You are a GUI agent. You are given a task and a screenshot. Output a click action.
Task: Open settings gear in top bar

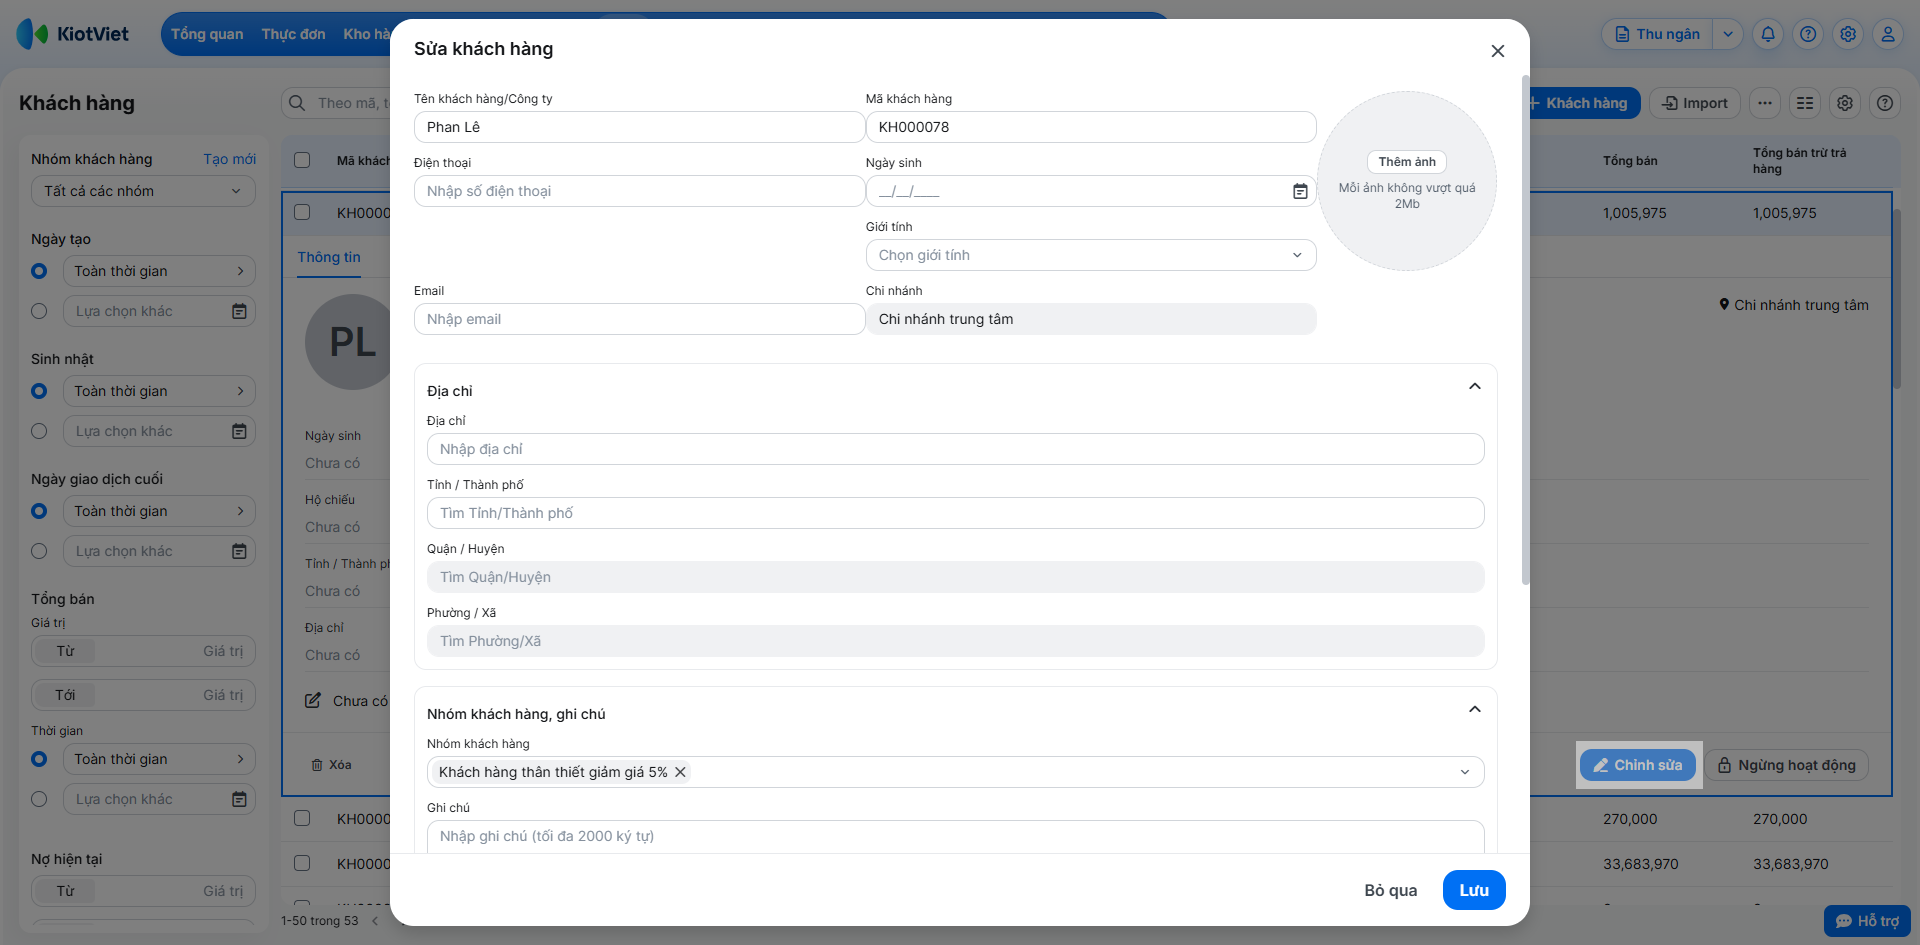pos(1848,34)
